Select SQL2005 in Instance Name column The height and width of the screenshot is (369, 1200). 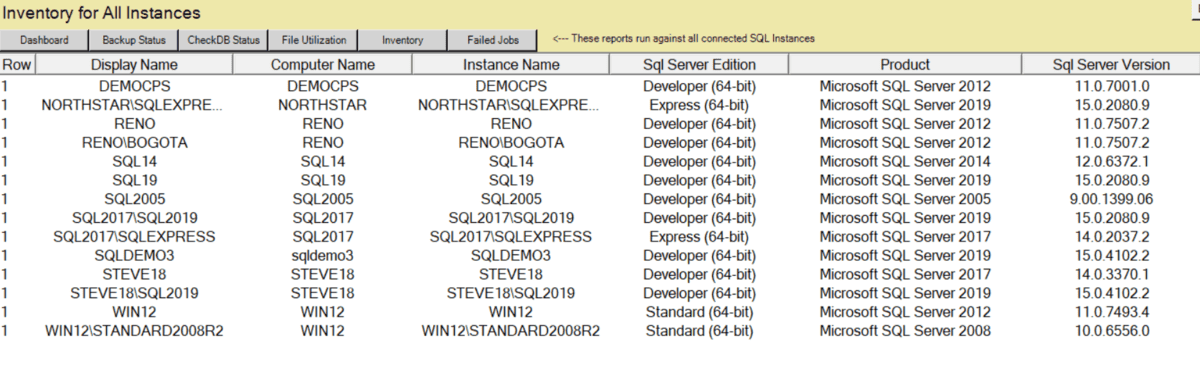(511, 199)
